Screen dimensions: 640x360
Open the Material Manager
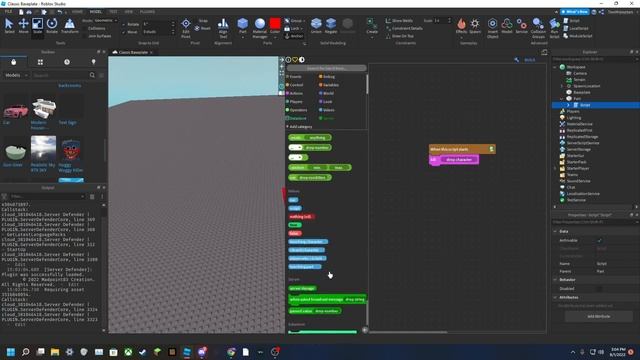coord(260,28)
